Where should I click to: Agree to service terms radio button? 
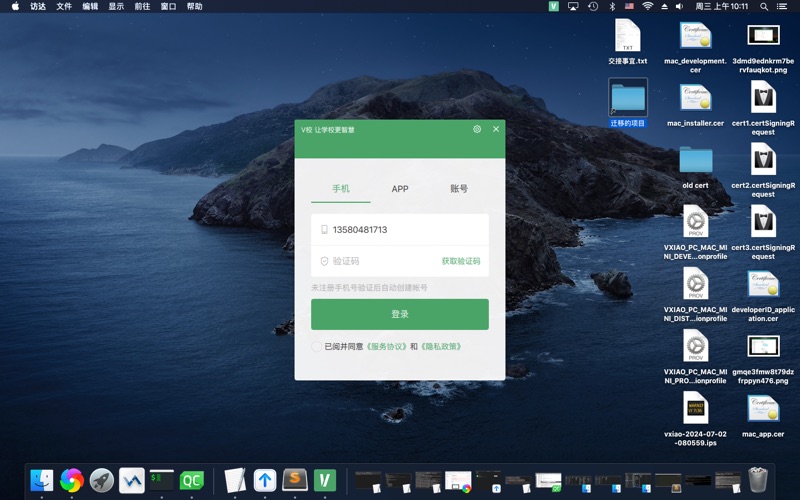pos(317,346)
